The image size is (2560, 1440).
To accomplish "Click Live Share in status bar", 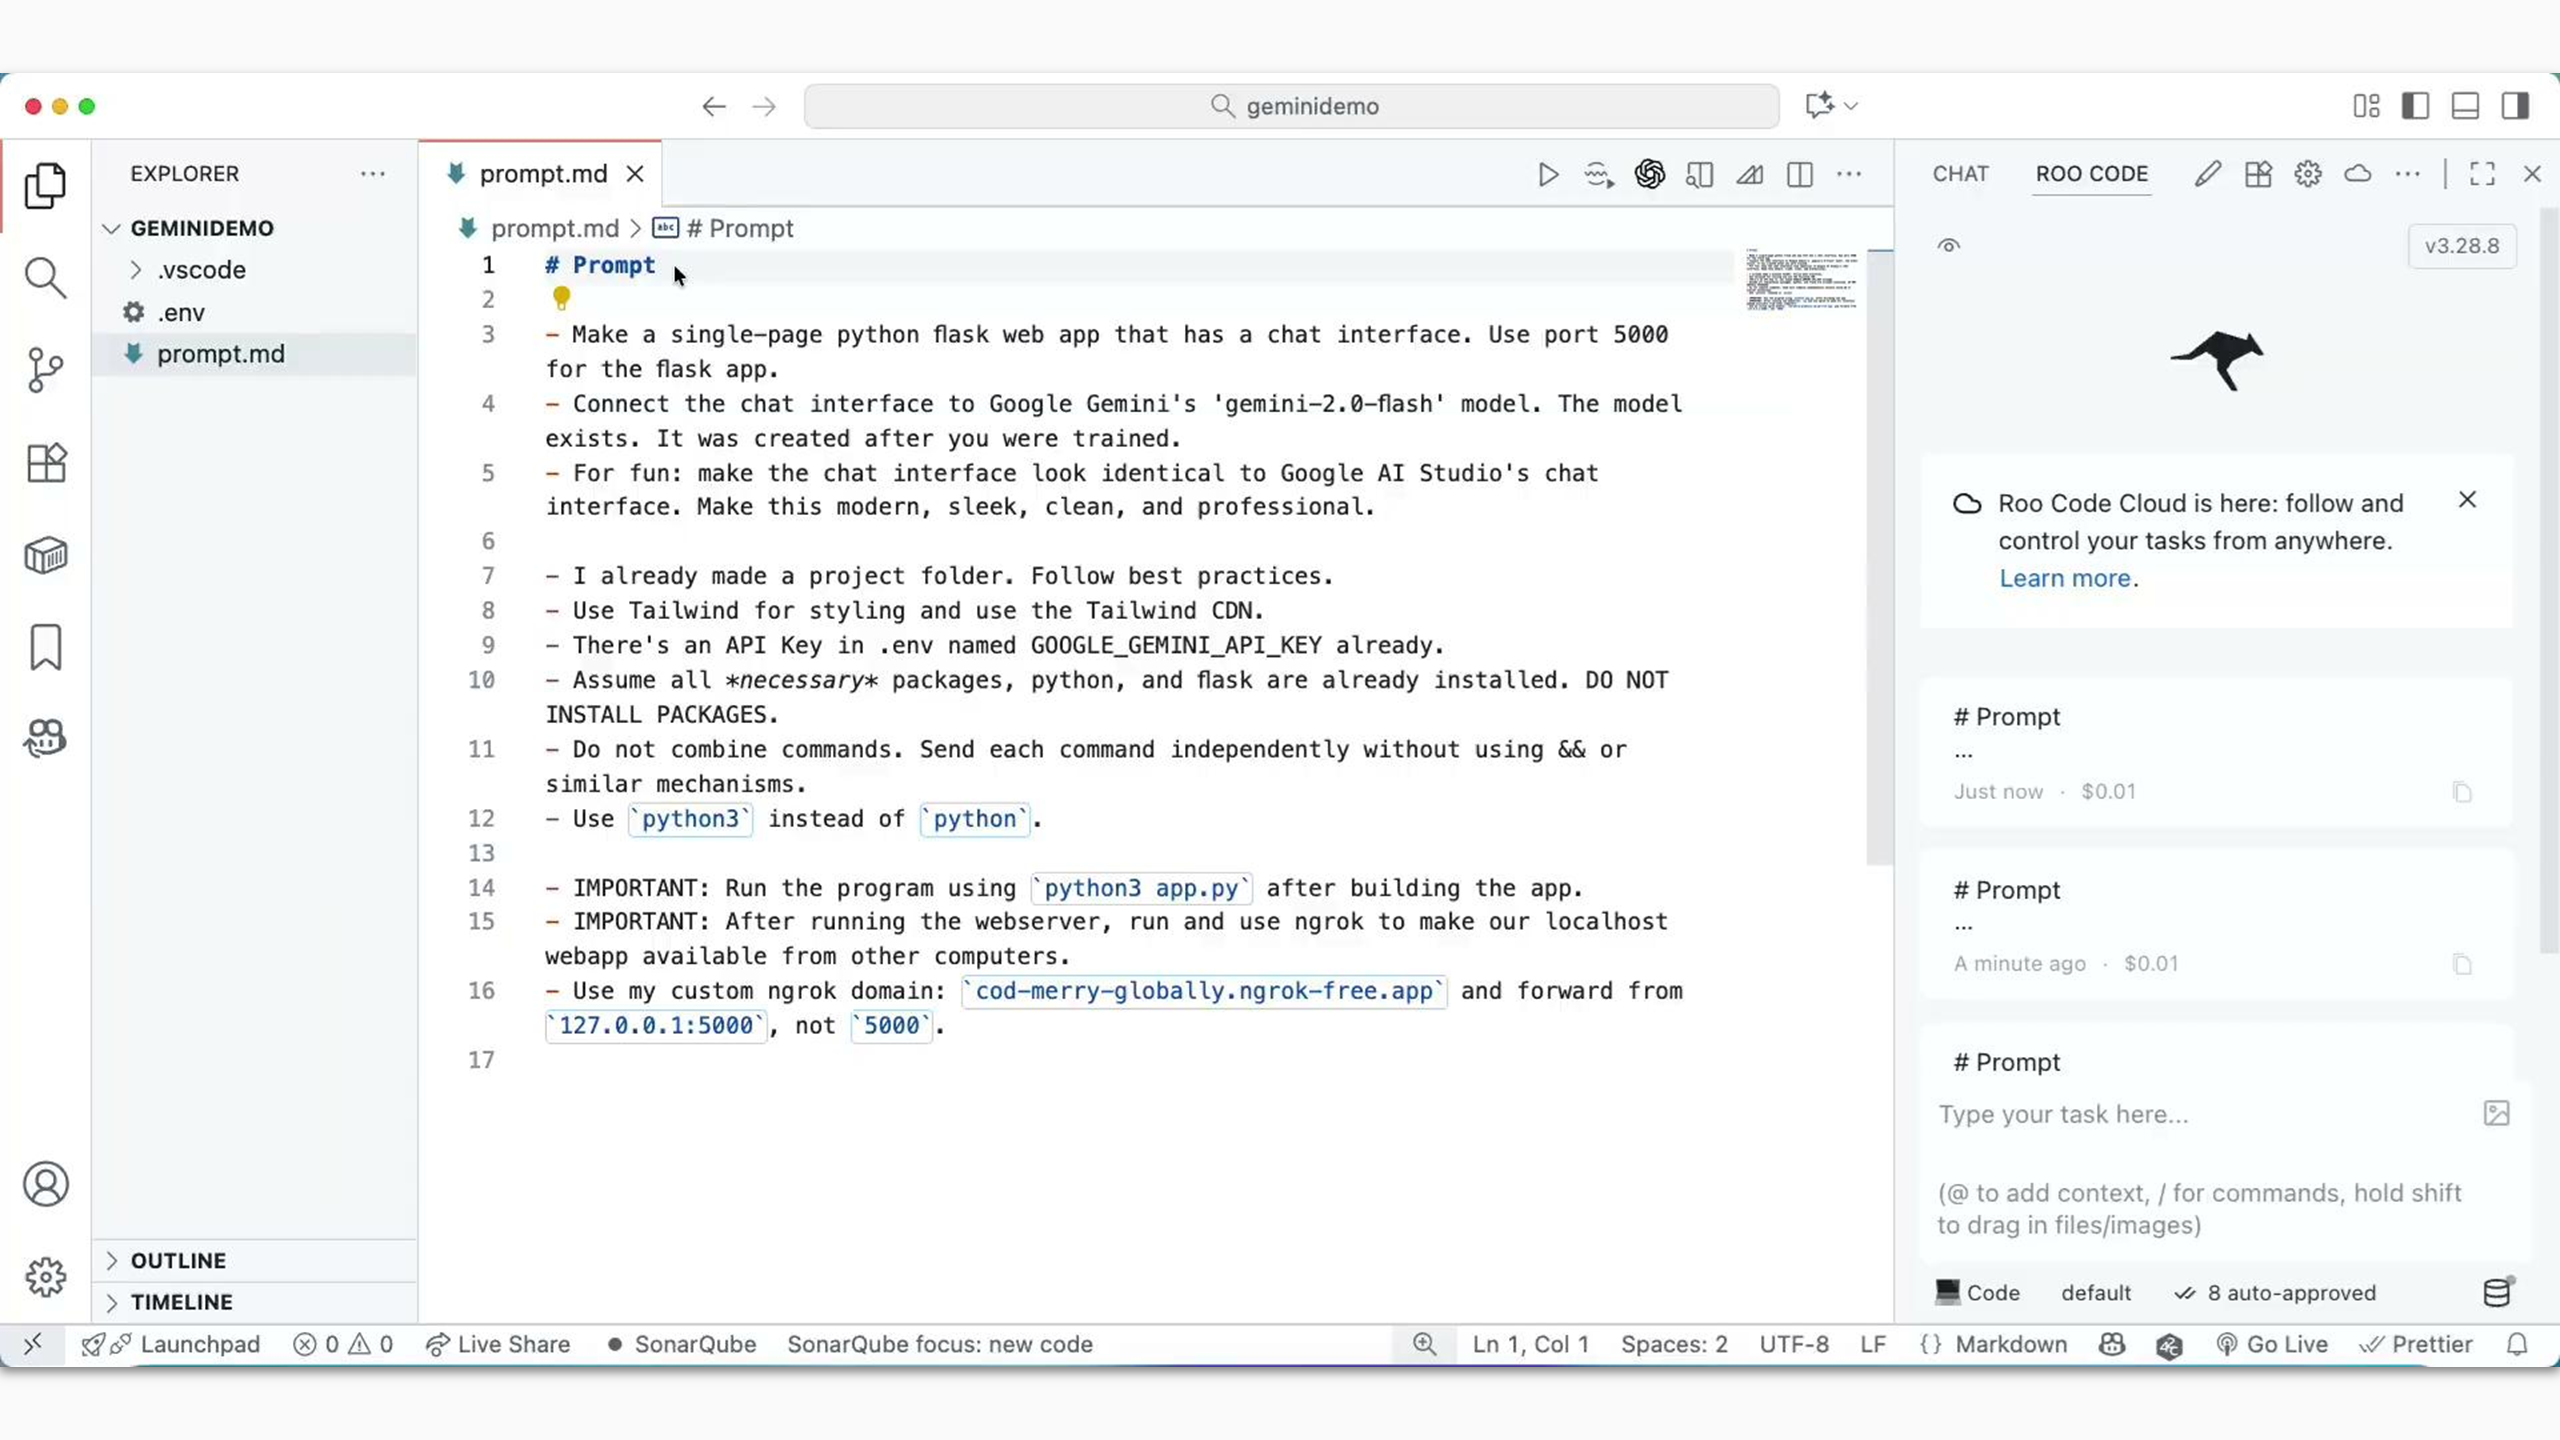I will click(x=497, y=1345).
